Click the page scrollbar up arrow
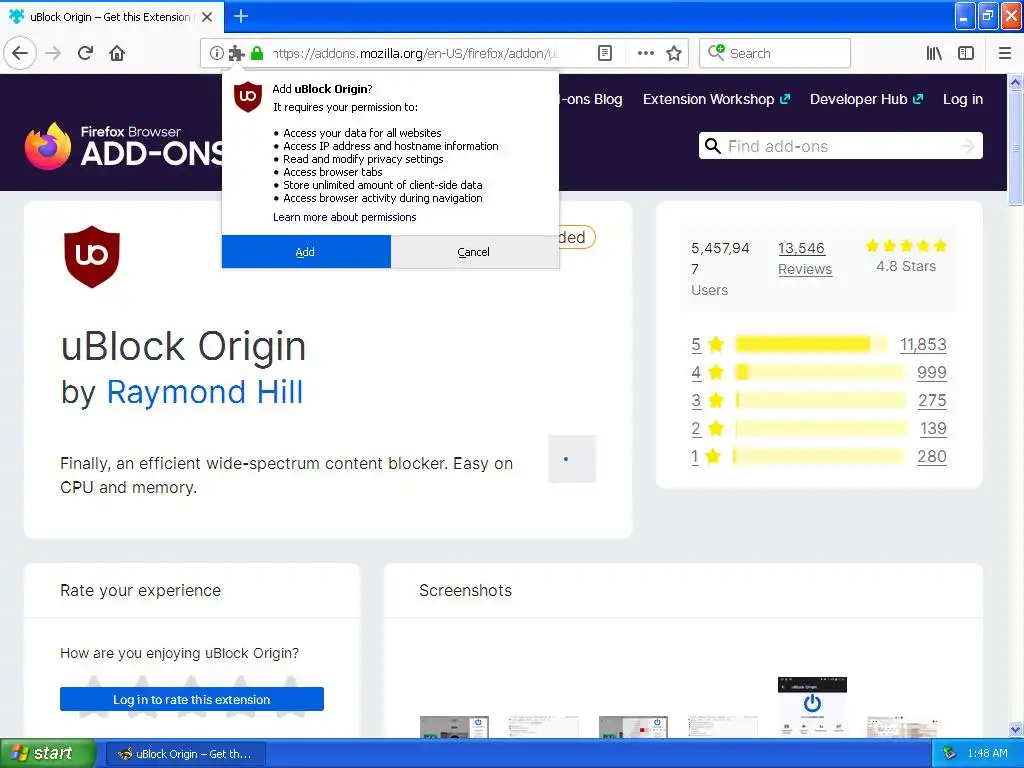 tap(1015, 82)
